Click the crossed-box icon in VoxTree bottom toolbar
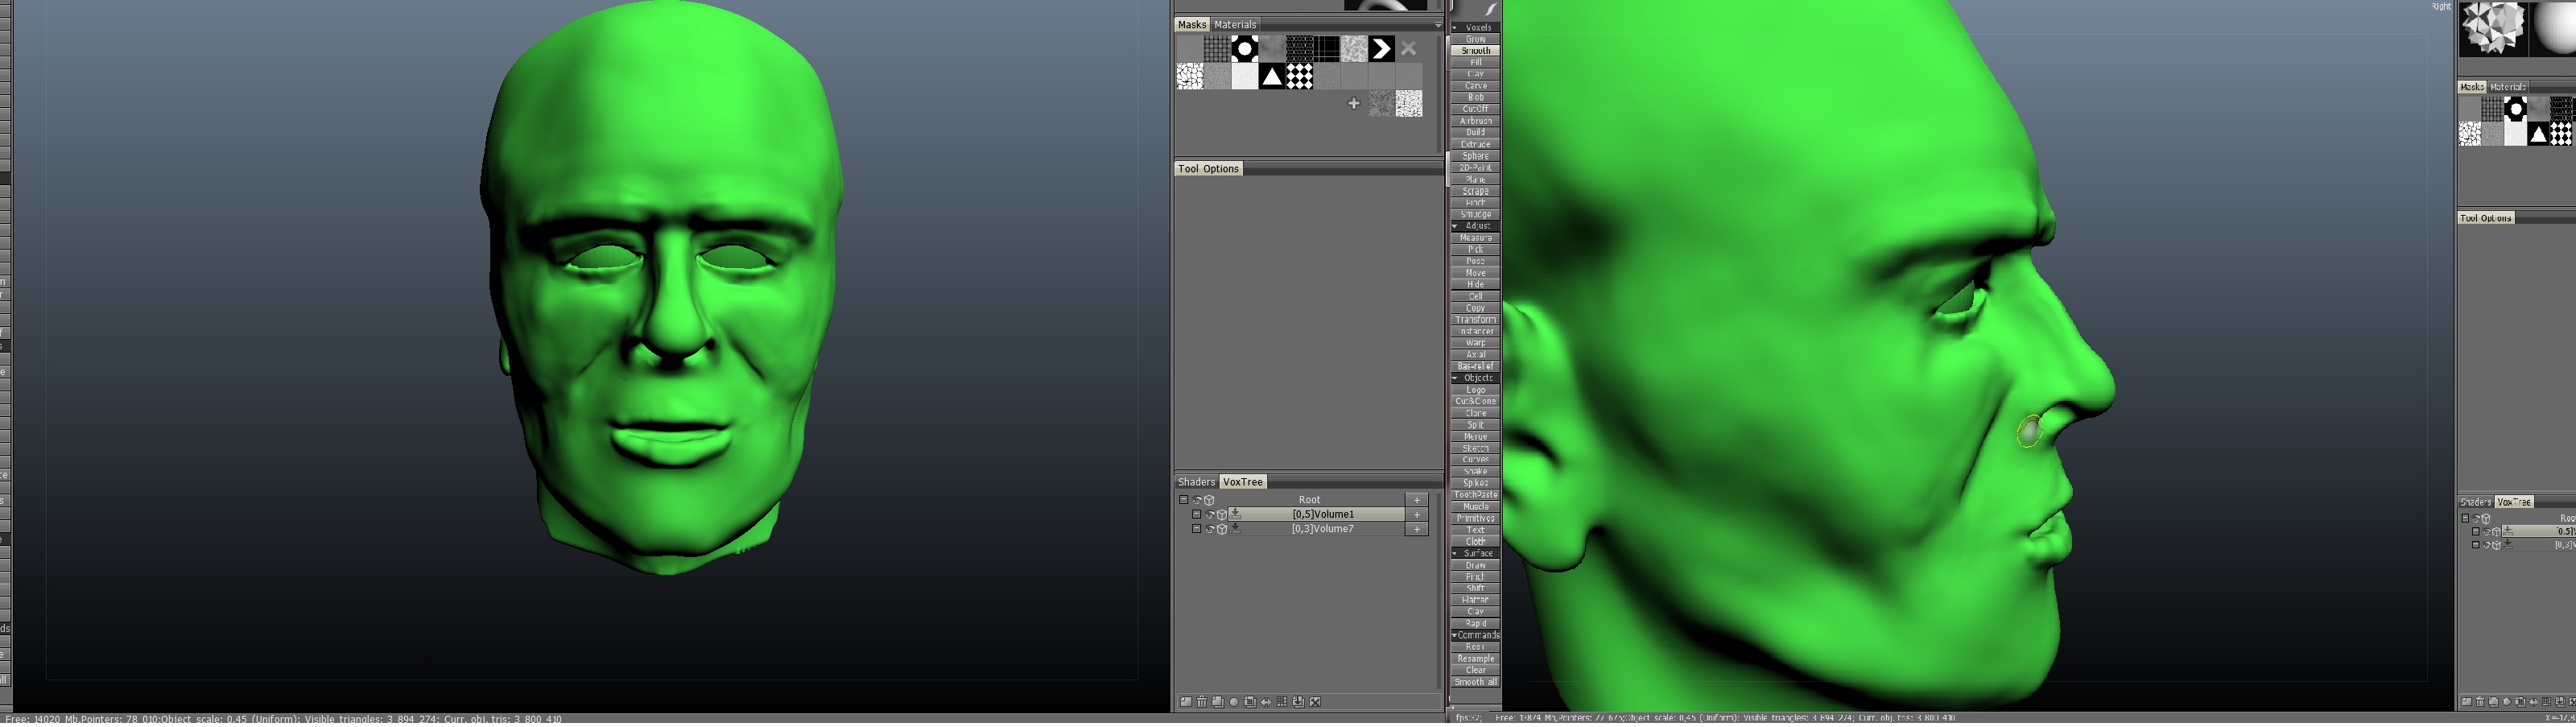 1315,702
